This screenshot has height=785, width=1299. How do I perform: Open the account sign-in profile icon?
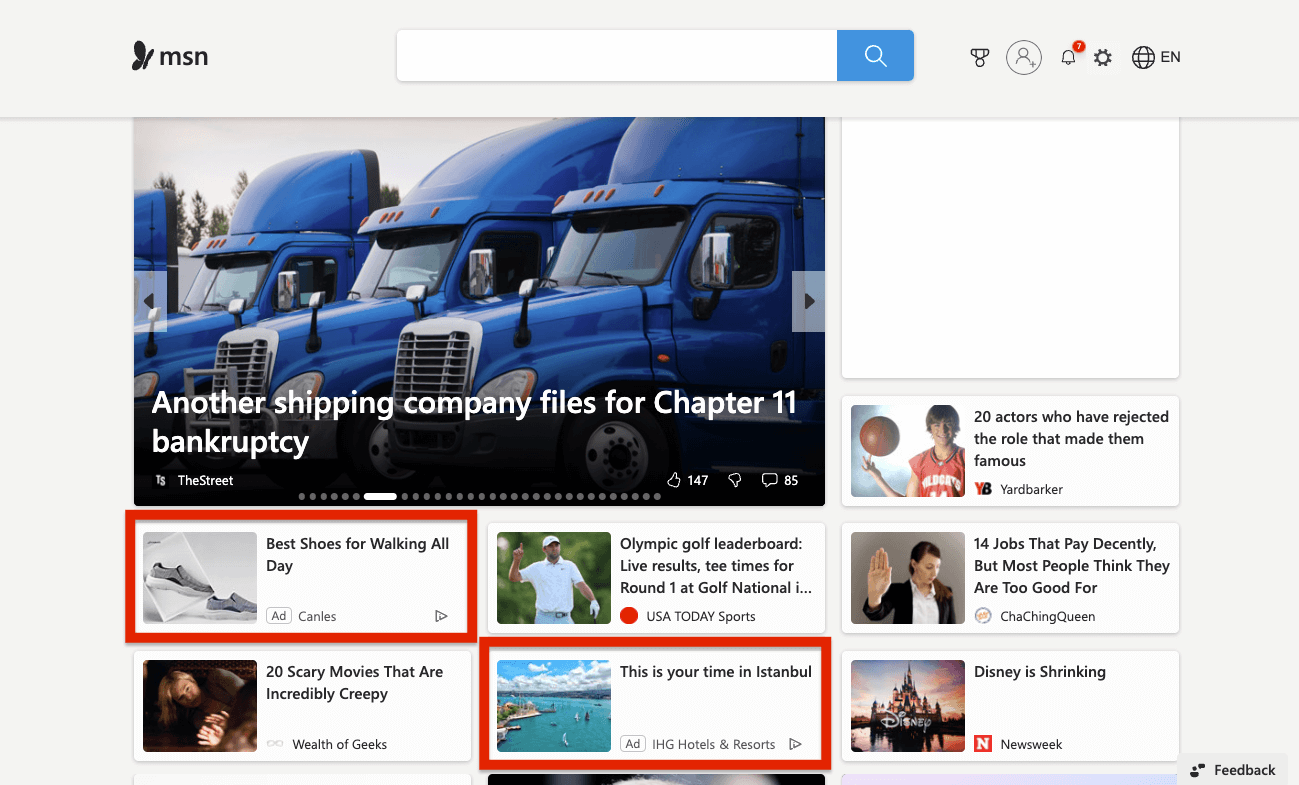pos(1023,58)
